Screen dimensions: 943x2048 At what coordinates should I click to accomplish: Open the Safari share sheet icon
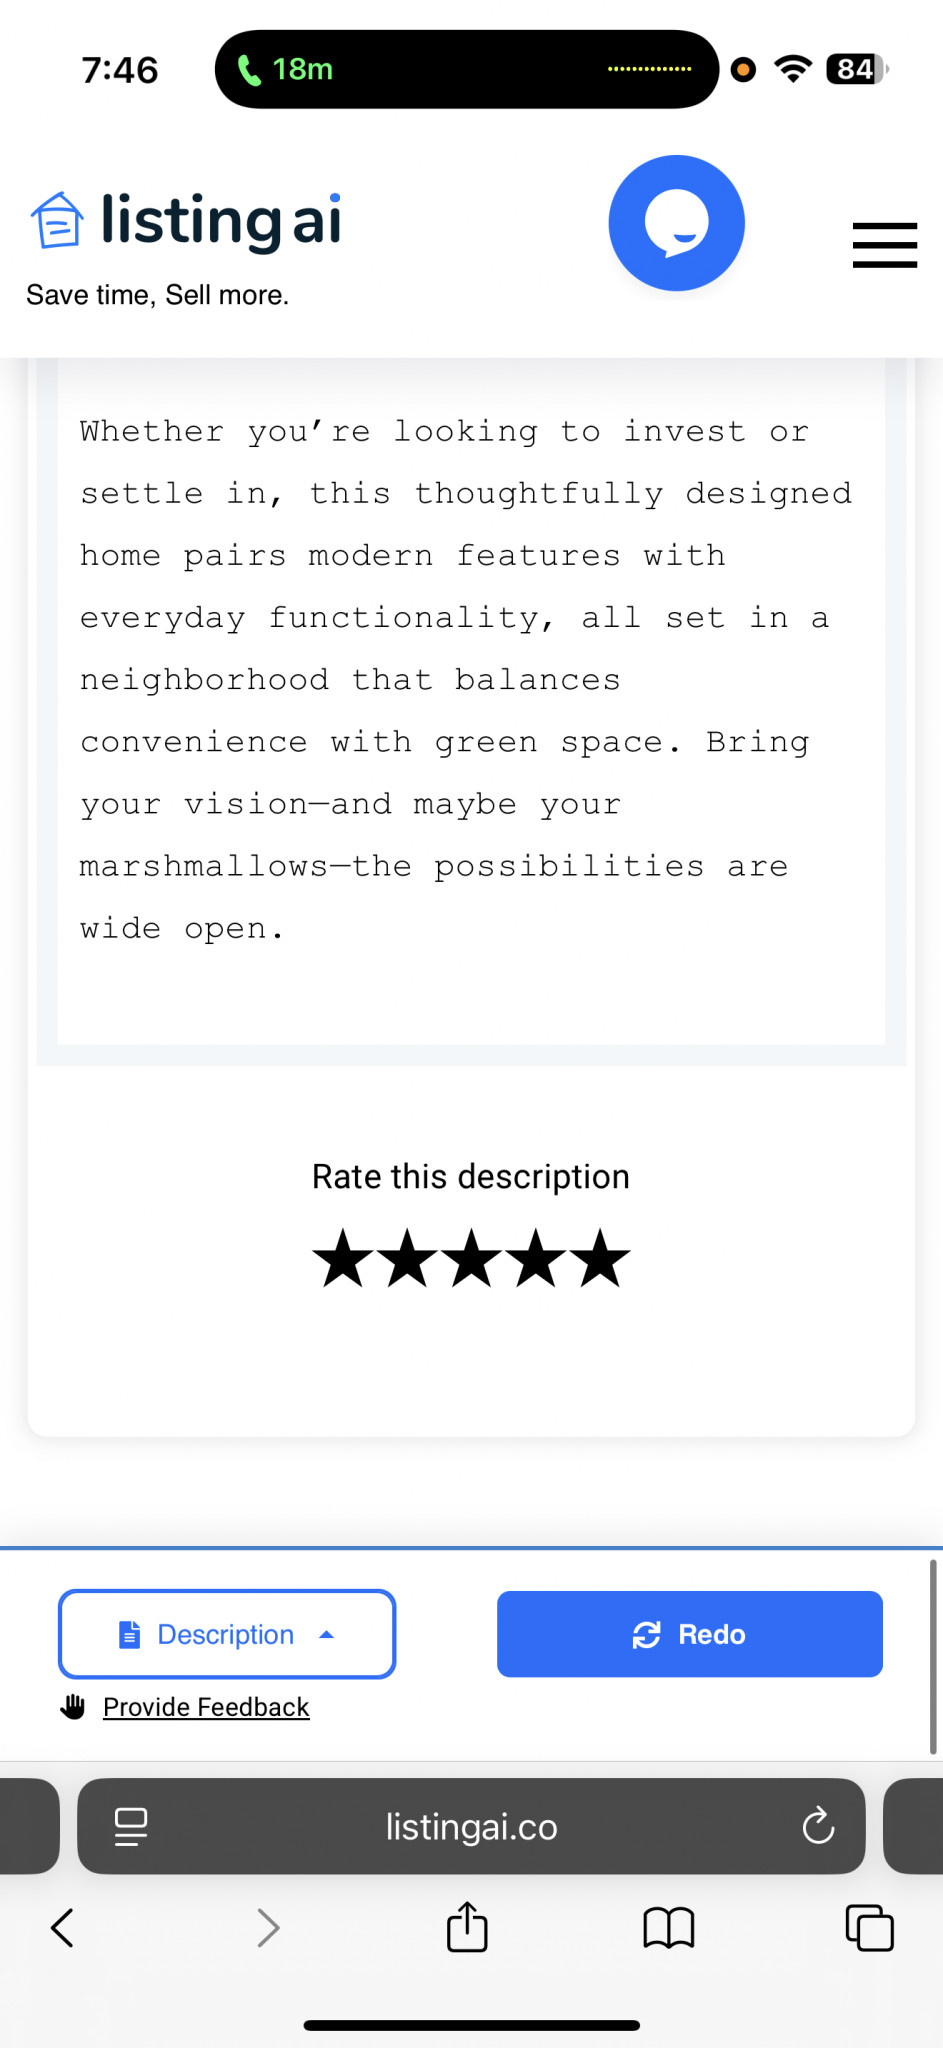tap(467, 1926)
